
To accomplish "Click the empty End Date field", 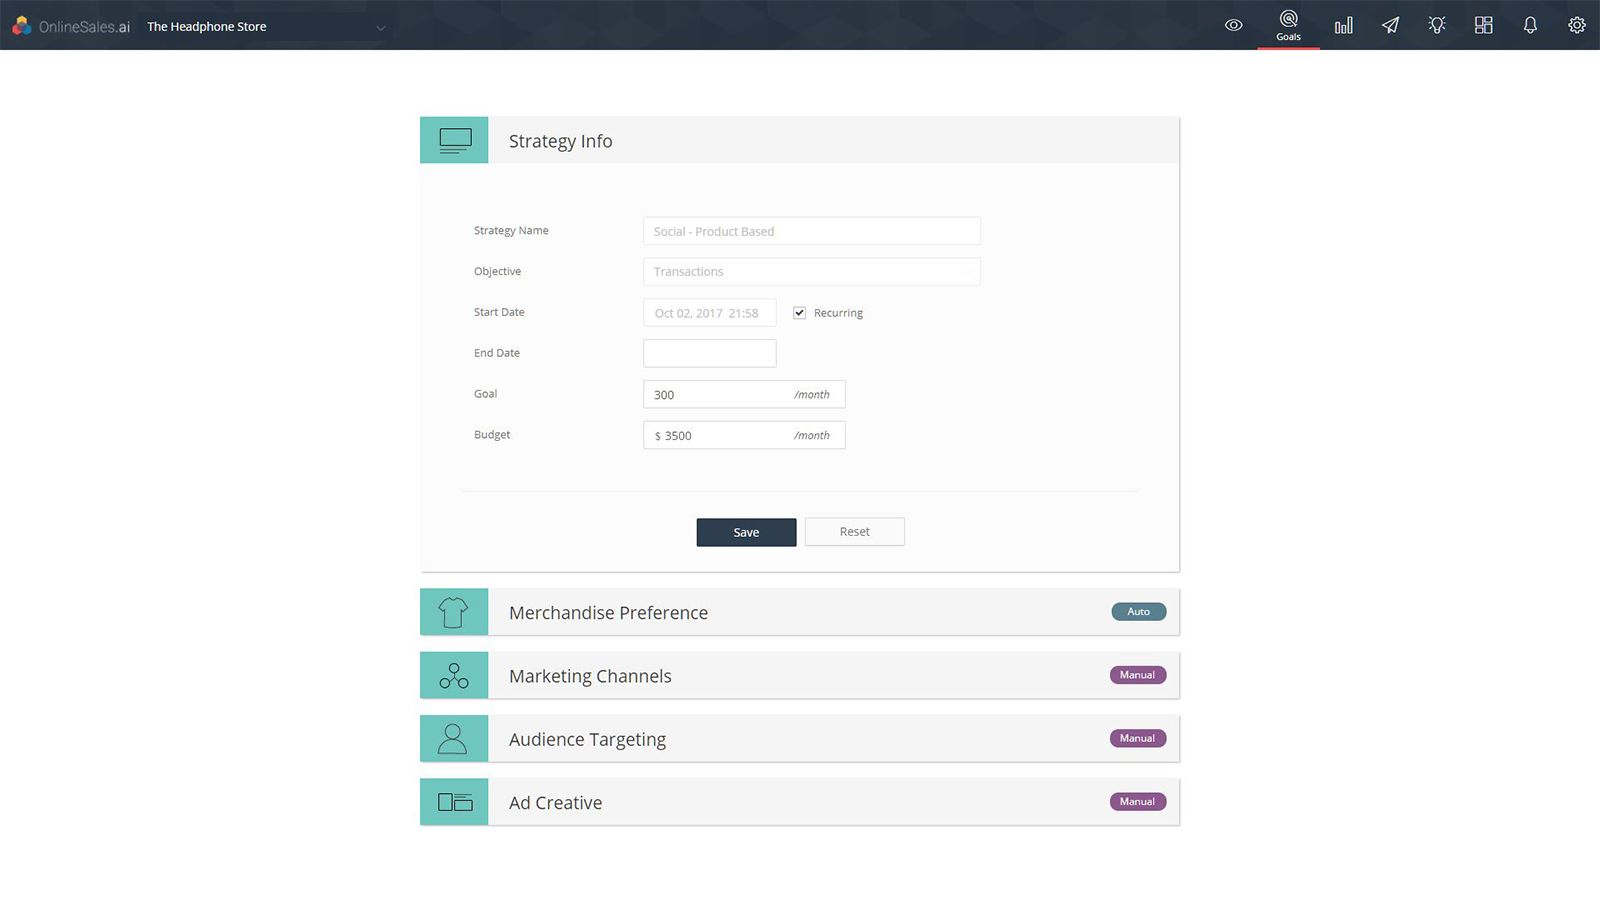I will pos(709,352).
